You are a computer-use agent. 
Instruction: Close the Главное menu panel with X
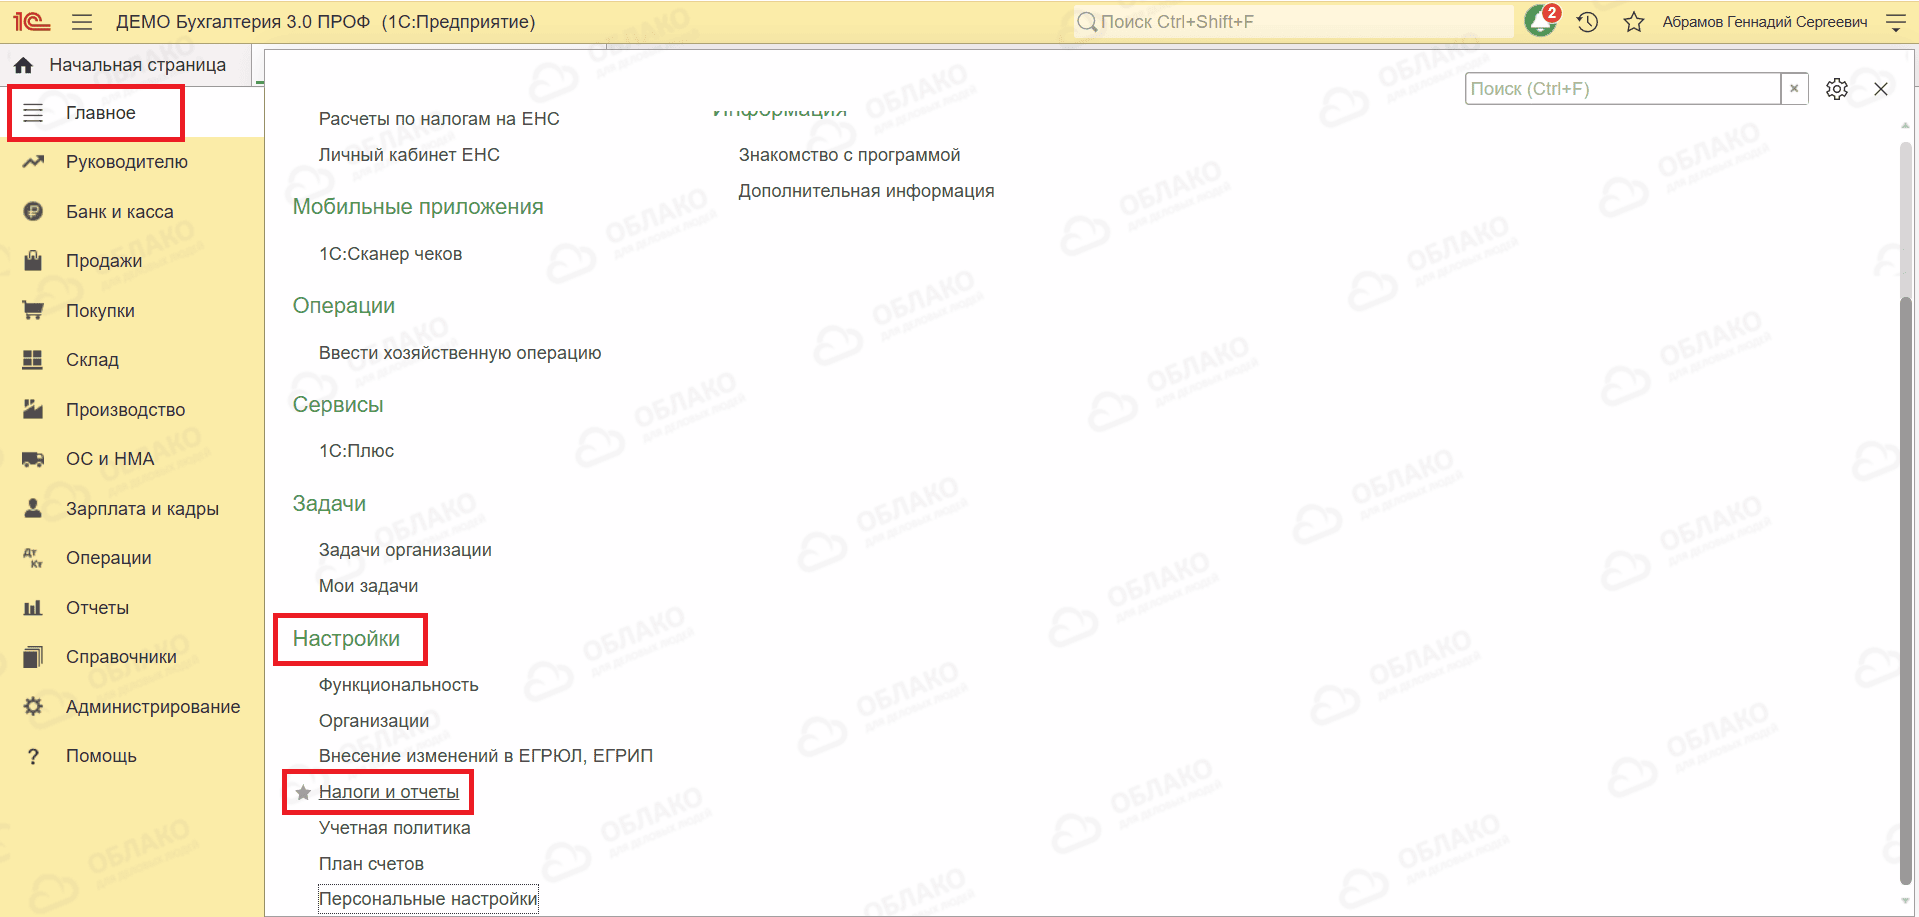1881,89
